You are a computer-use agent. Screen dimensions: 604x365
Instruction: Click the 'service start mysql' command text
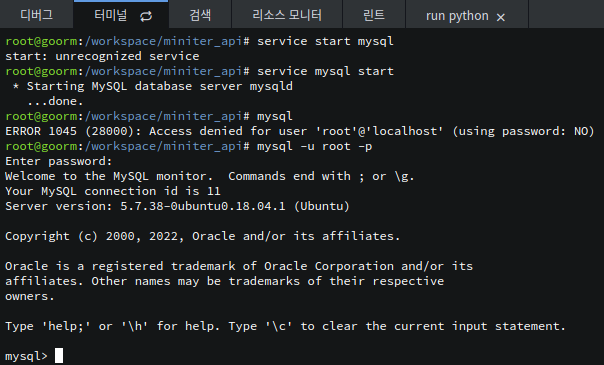coord(325,41)
